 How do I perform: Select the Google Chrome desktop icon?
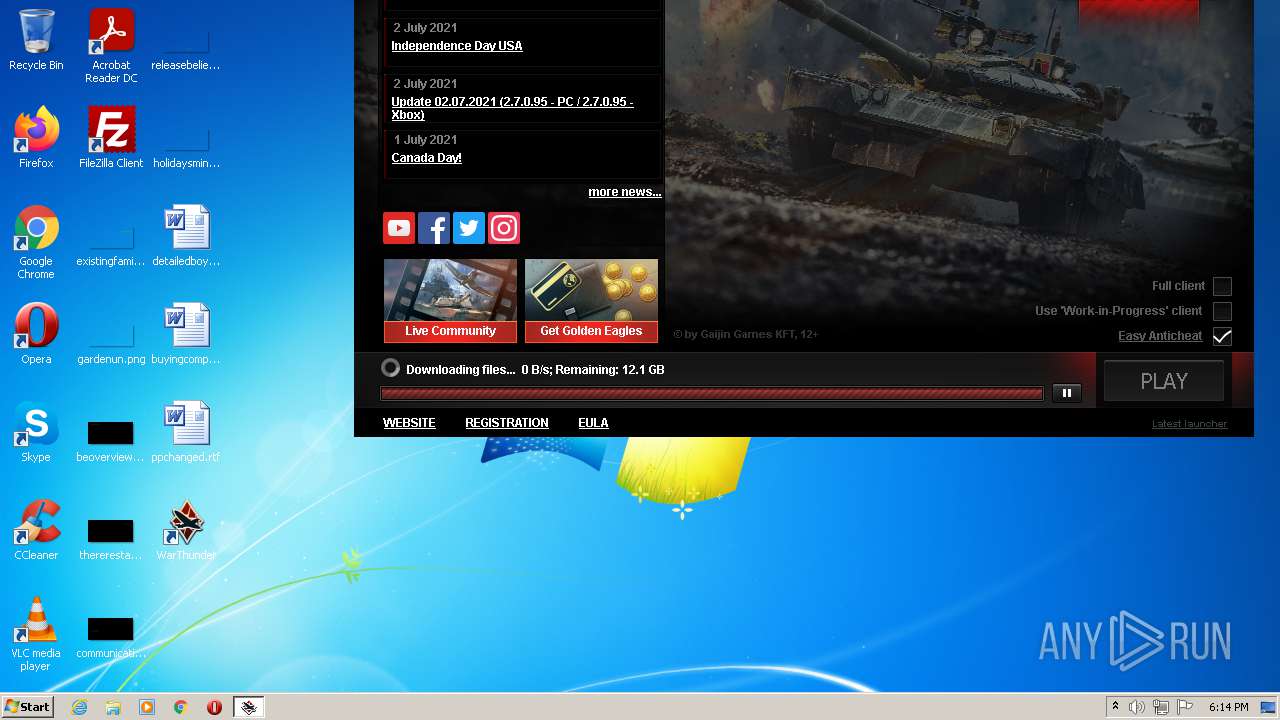pyautogui.click(x=36, y=242)
